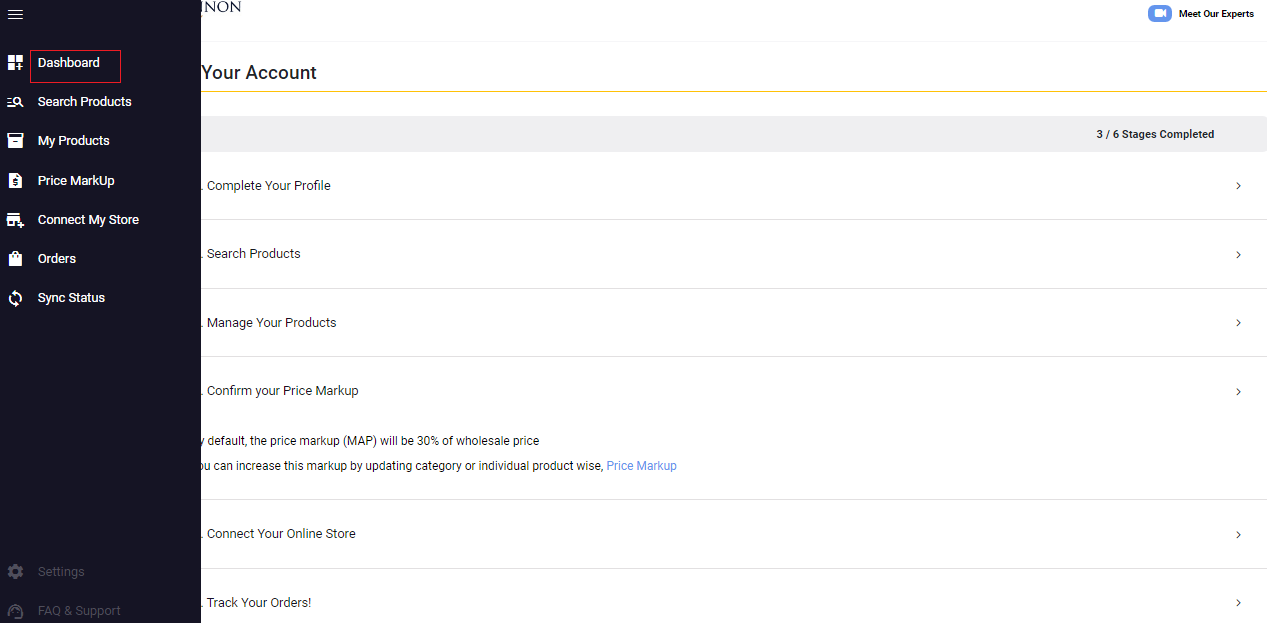
Task: Click the Search Products magnifier icon
Action: point(15,101)
